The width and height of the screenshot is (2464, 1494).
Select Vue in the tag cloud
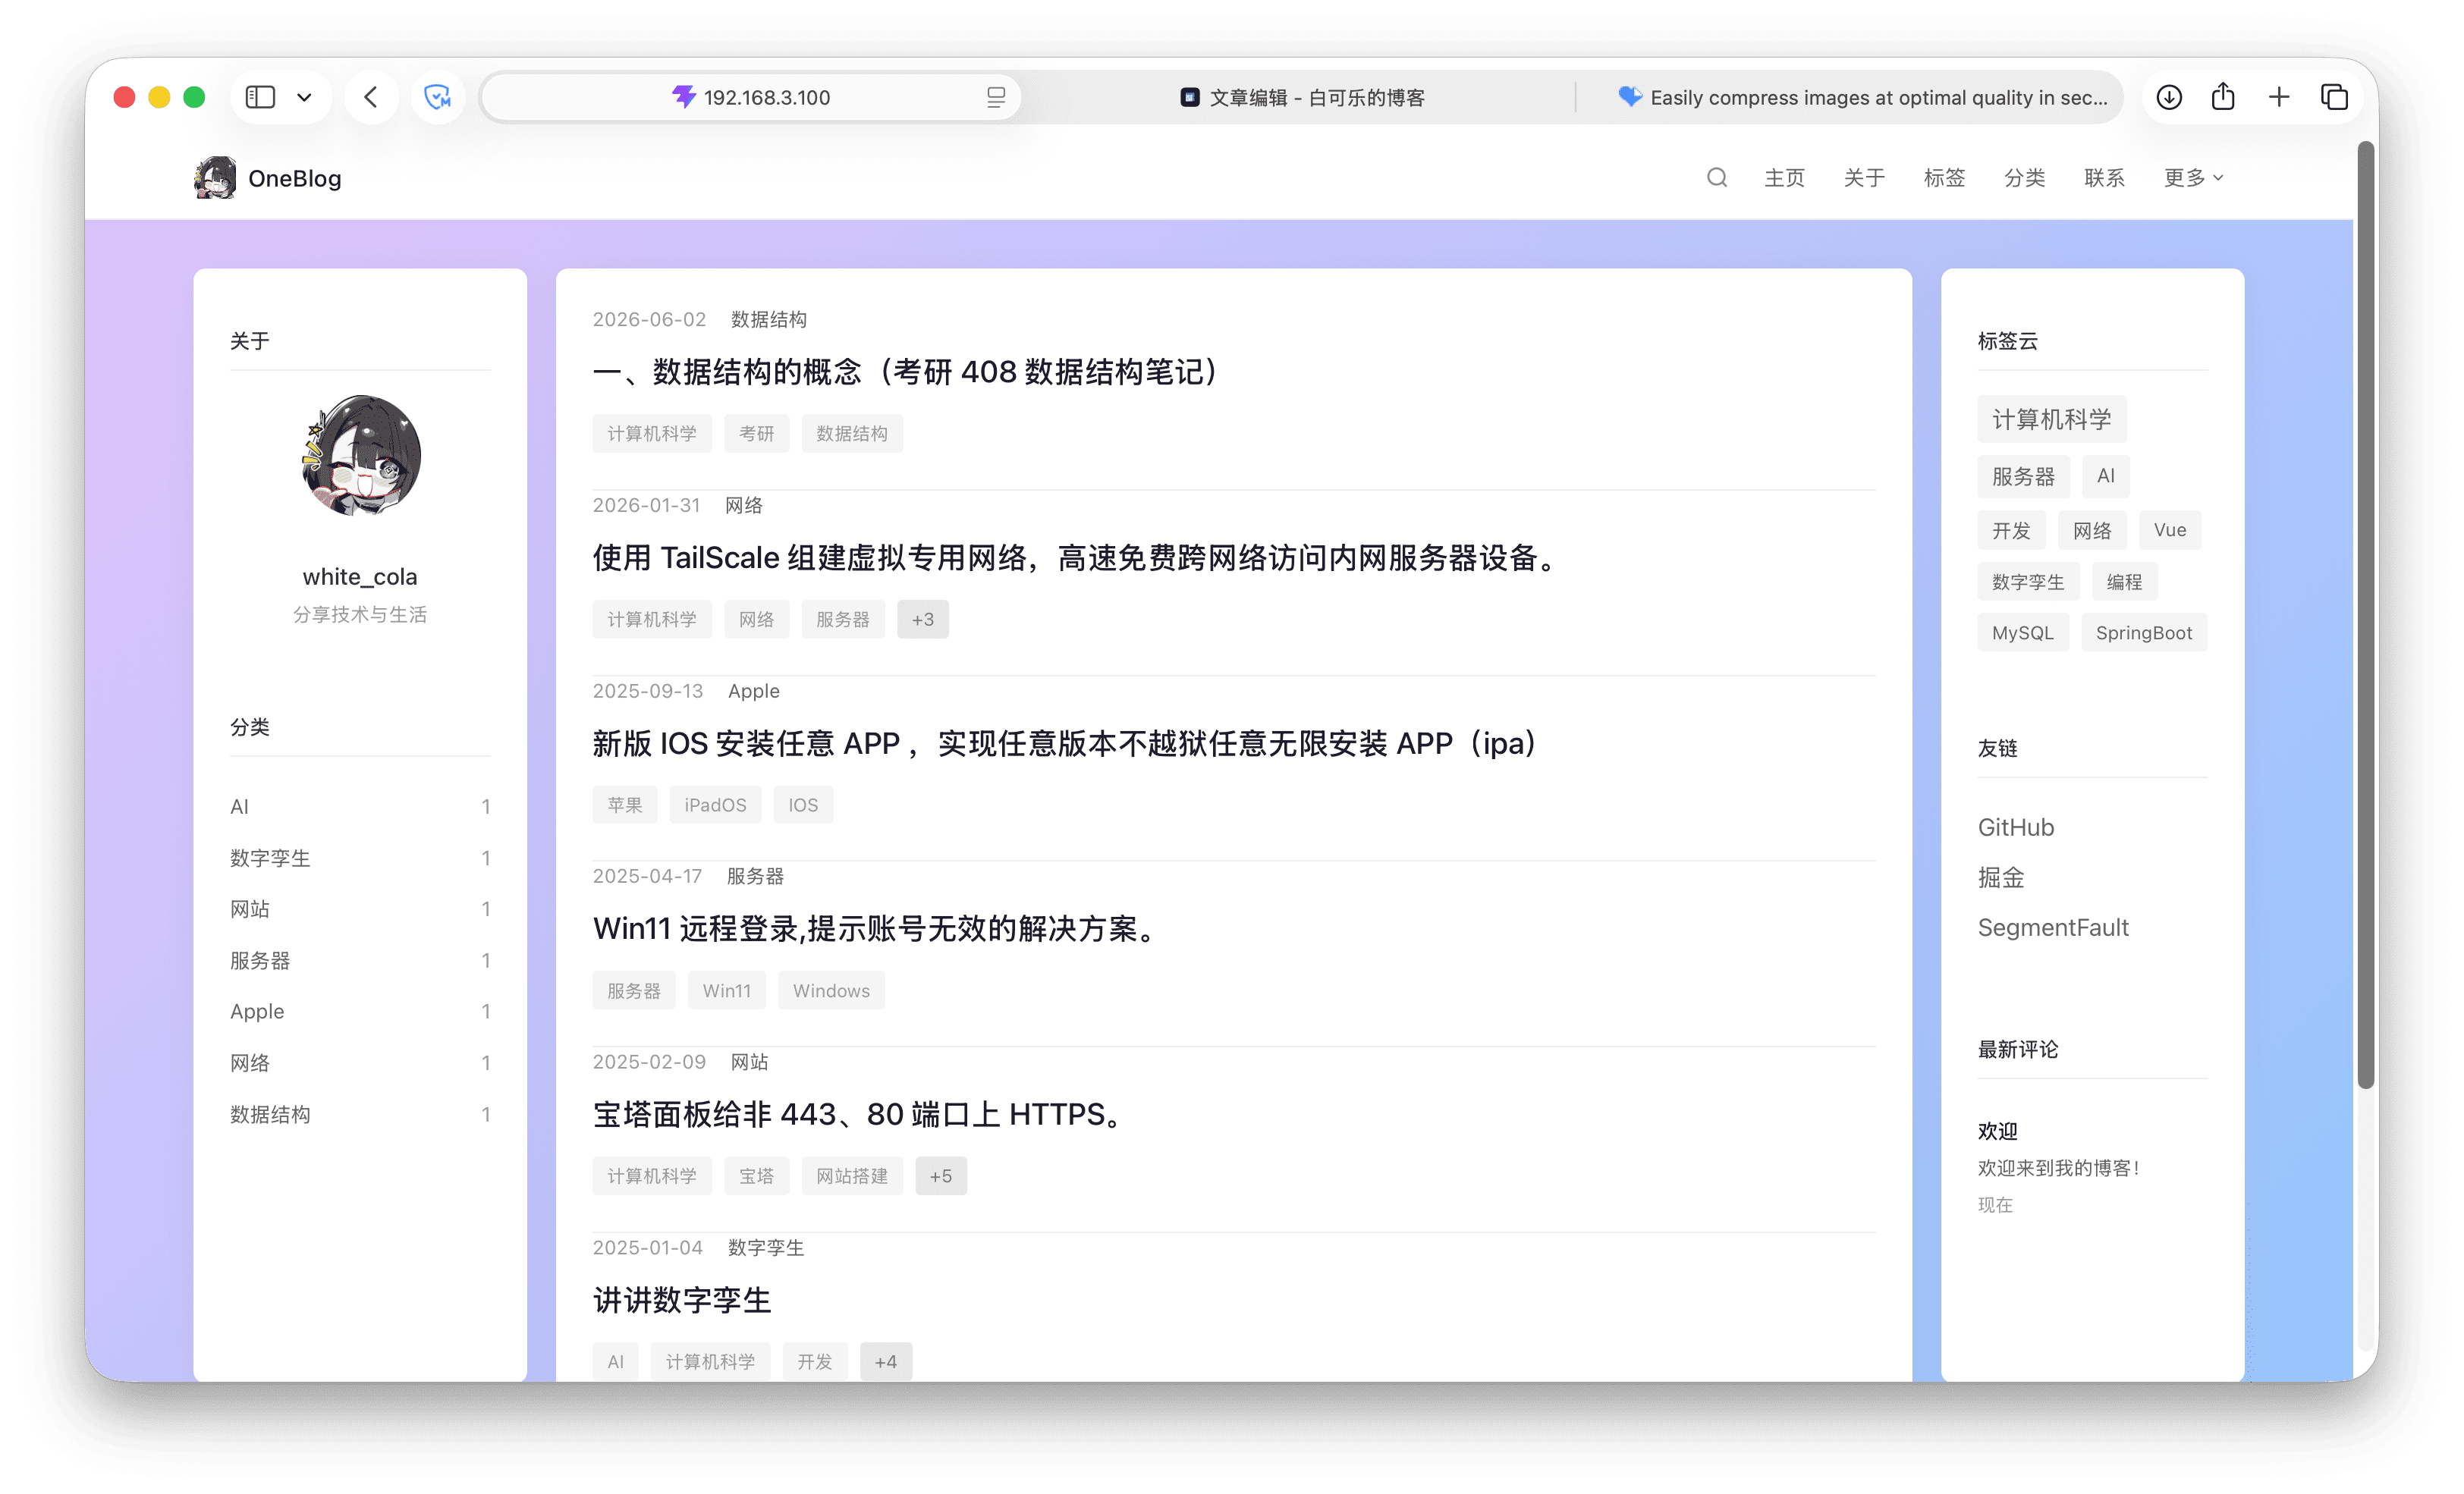(2170, 531)
